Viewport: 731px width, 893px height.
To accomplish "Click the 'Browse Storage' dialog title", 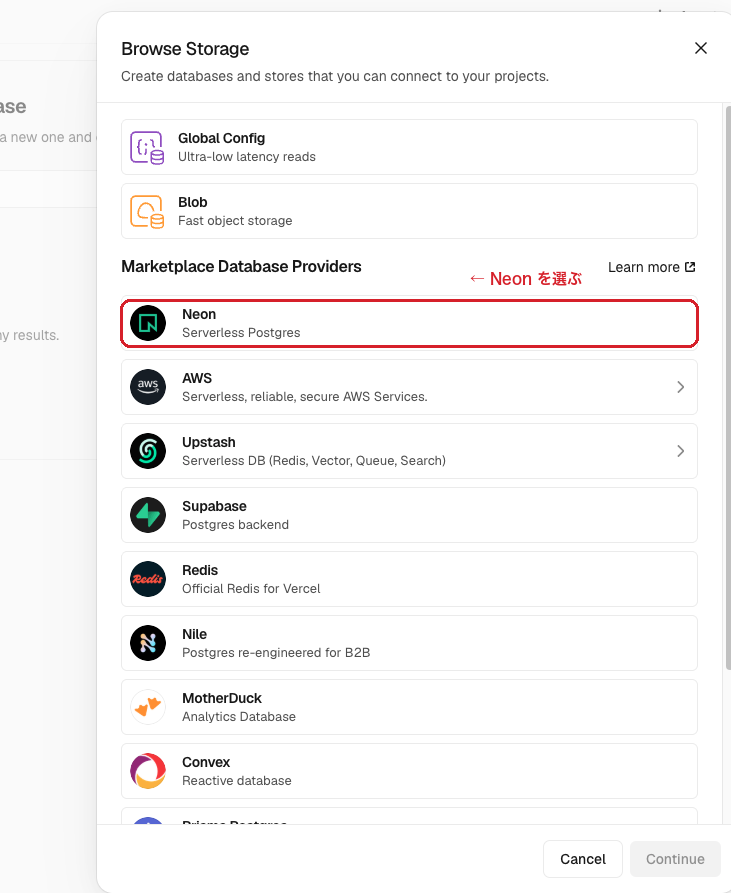I will pos(185,49).
